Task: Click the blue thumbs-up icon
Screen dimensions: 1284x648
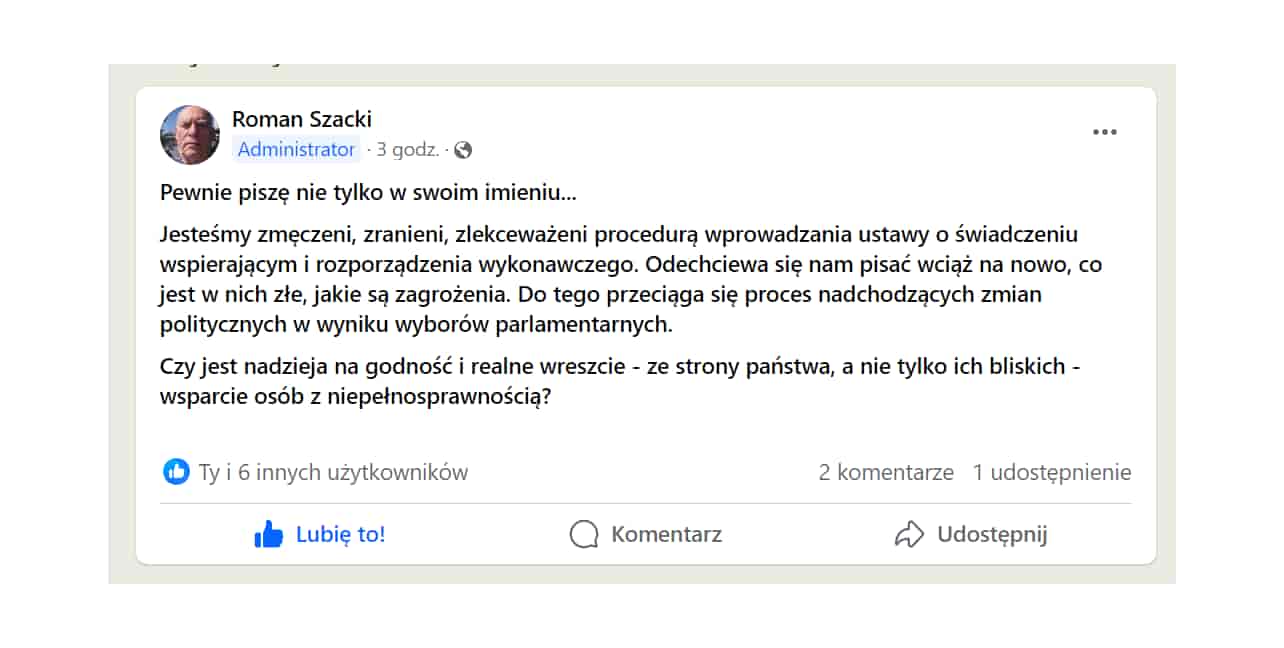Action: tap(269, 535)
